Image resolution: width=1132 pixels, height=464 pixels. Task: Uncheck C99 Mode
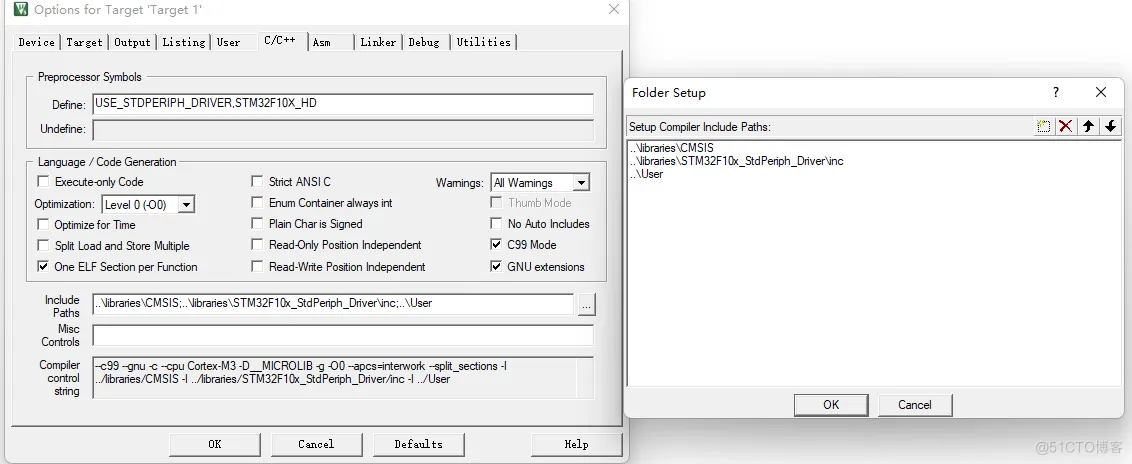pyautogui.click(x=496, y=245)
